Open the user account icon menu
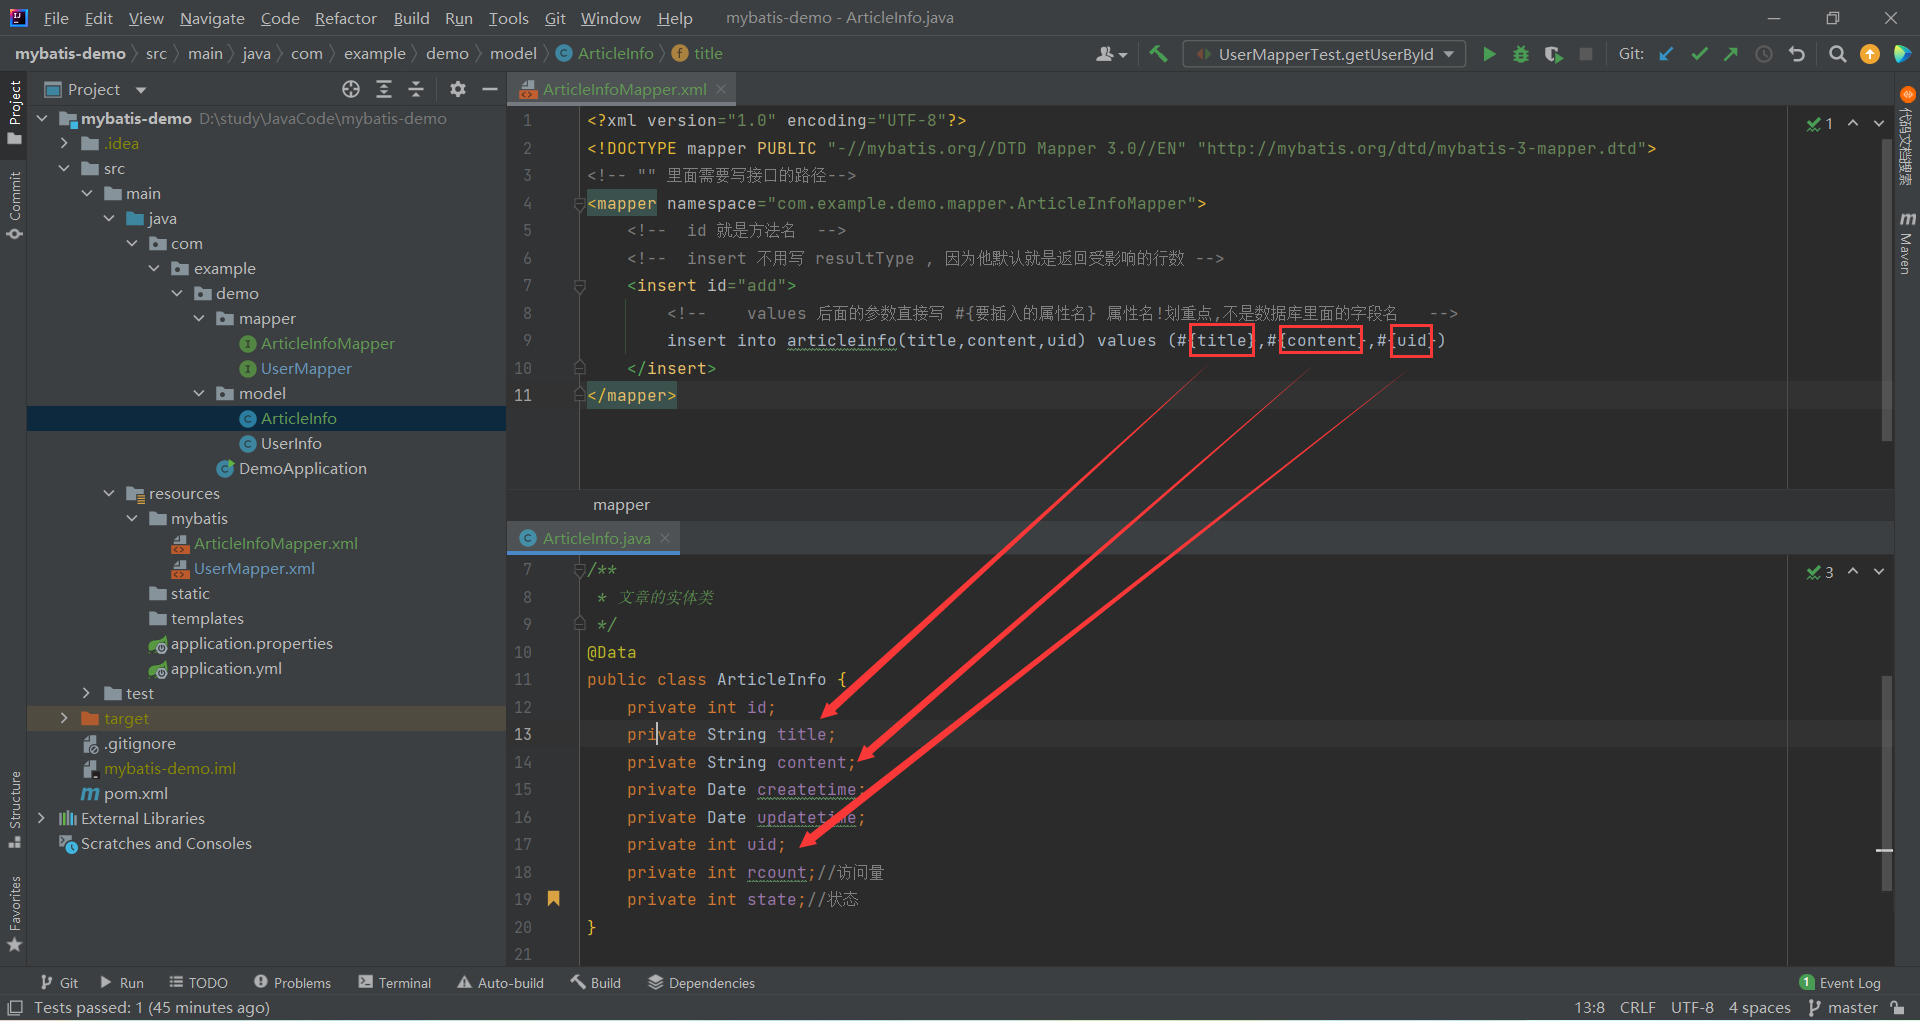The width and height of the screenshot is (1920, 1021). click(1111, 54)
